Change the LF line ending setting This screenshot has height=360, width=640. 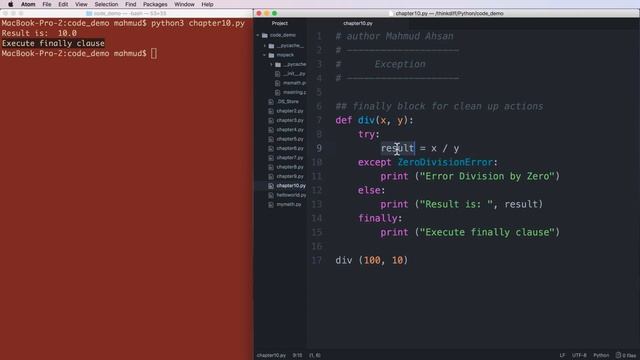pos(562,356)
